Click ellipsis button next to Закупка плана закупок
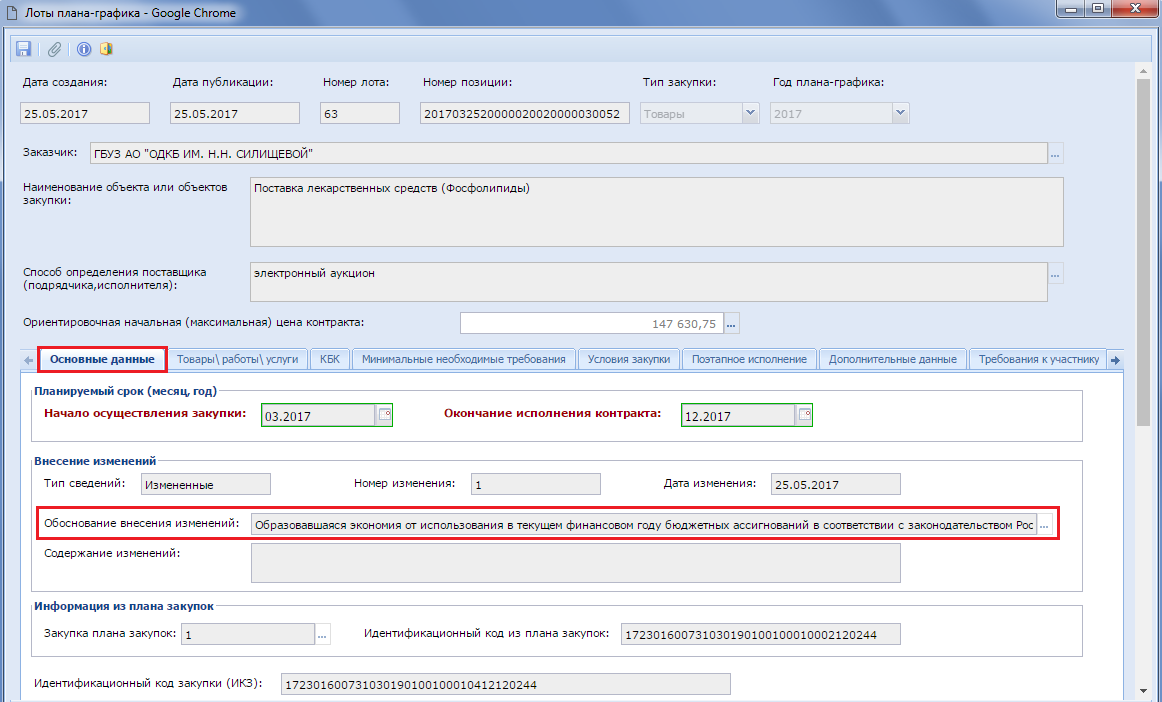The height and width of the screenshot is (702, 1162). [x=322, y=634]
